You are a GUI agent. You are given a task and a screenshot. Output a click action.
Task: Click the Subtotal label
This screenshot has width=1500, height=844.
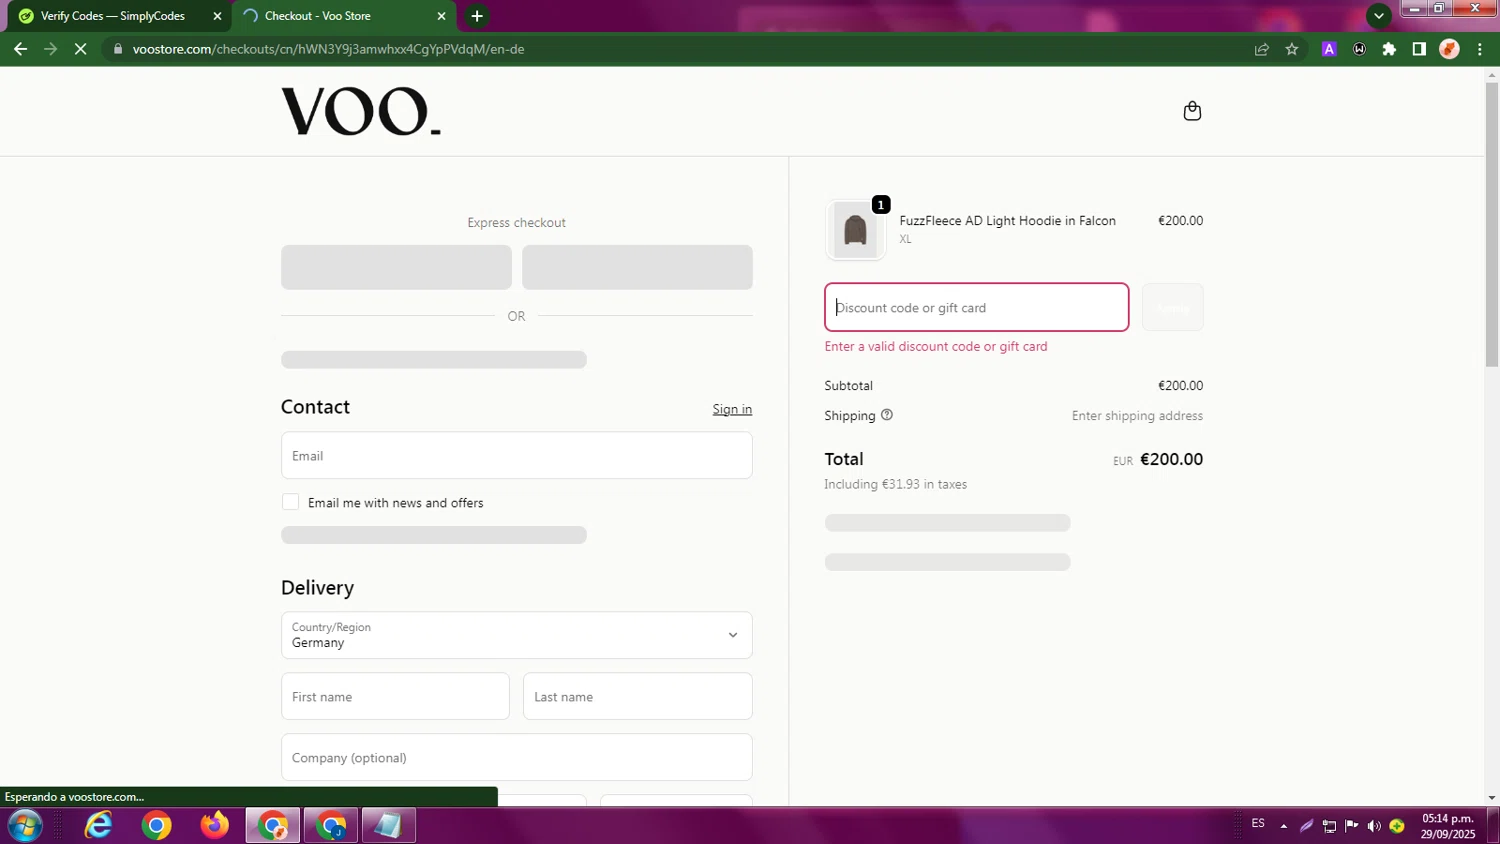point(848,385)
